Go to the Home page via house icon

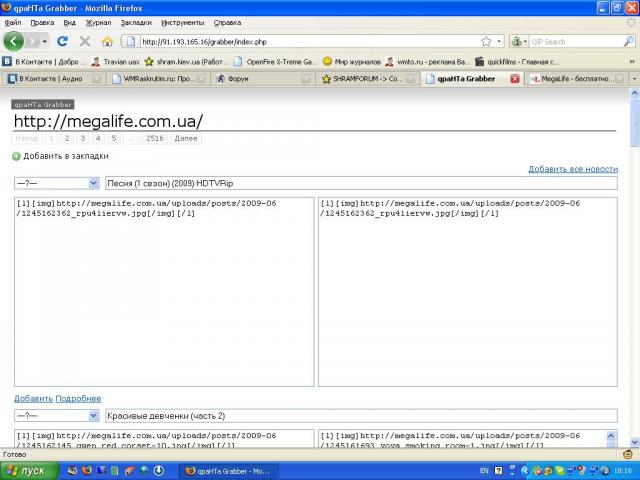pyautogui.click(x=107, y=41)
